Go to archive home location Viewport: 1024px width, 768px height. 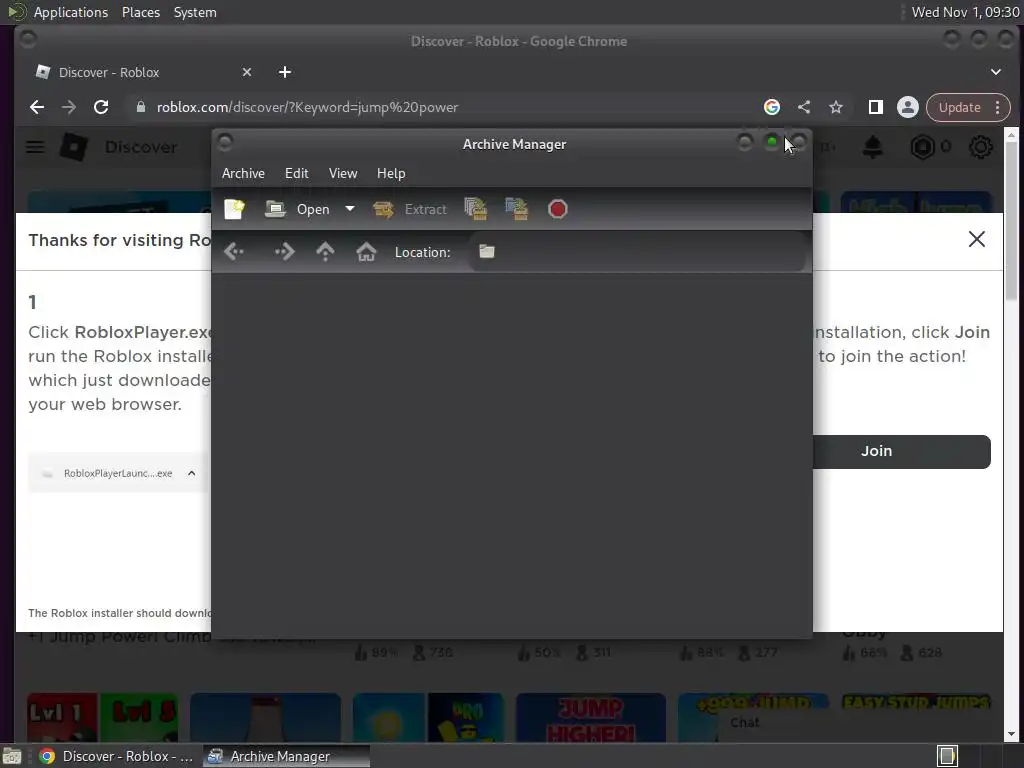point(366,251)
